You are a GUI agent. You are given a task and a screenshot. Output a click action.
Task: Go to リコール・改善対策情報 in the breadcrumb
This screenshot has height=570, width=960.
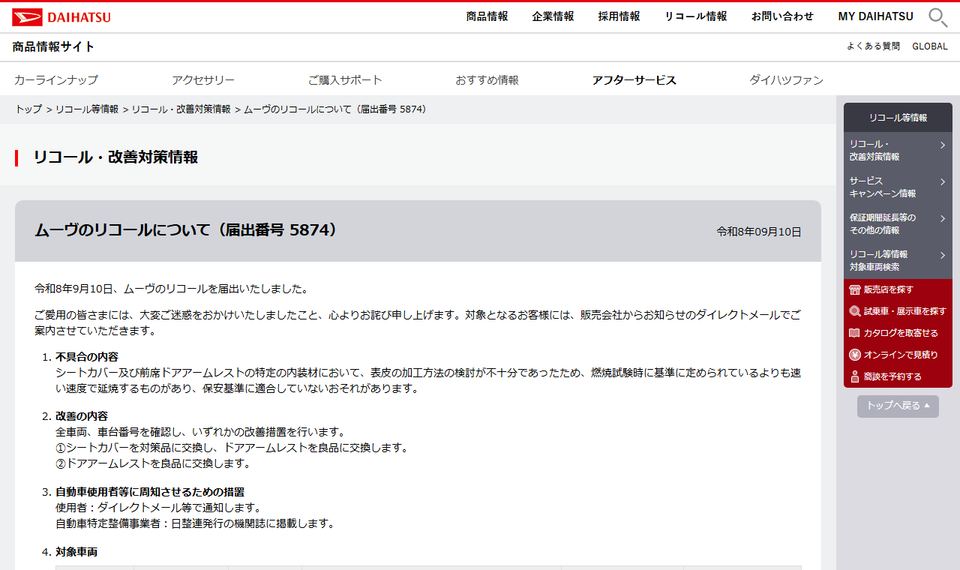tap(181, 110)
